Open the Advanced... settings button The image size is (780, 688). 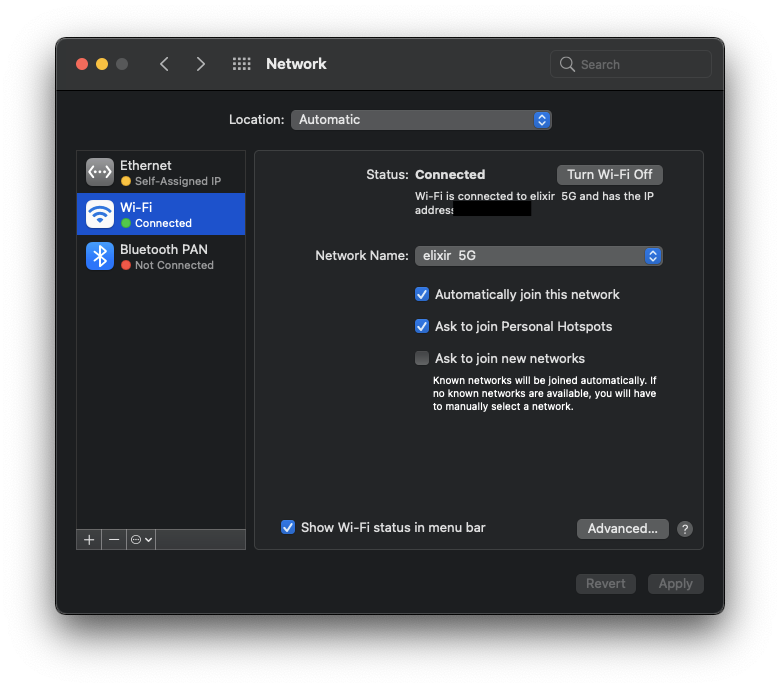pos(622,529)
